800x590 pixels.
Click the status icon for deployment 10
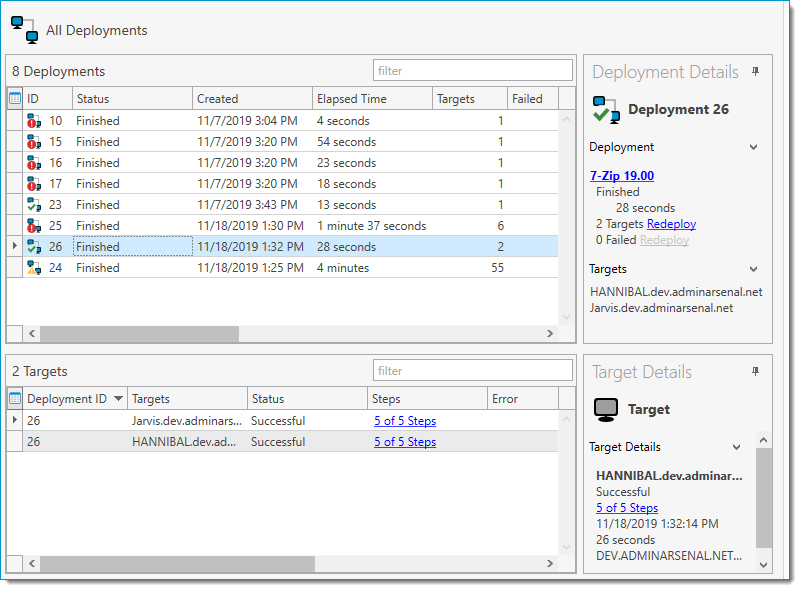pyautogui.click(x=34, y=121)
